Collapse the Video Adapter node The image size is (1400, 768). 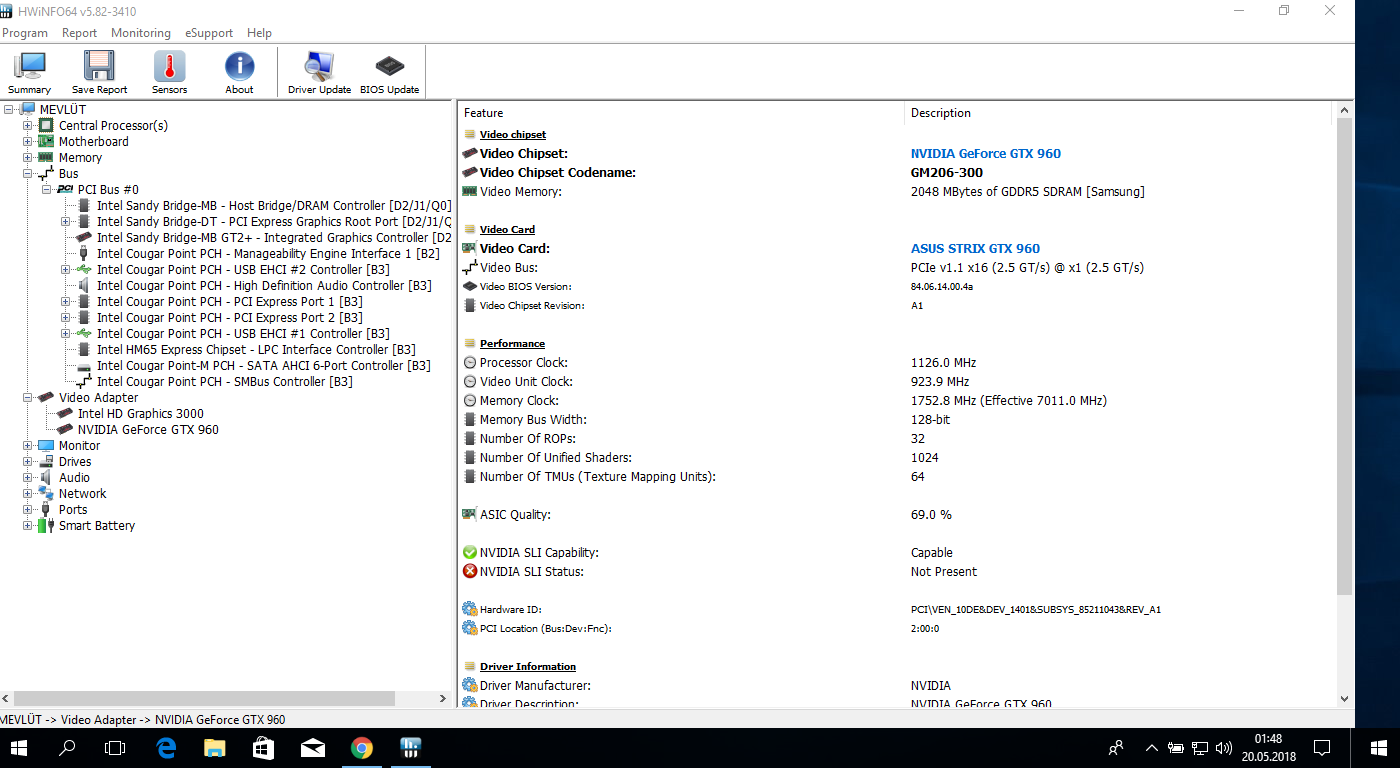point(28,397)
